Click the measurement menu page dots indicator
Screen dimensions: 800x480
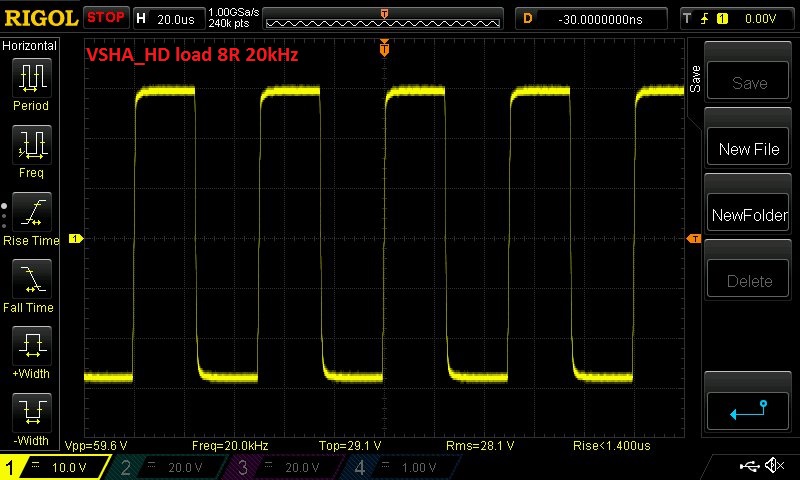(4, 216)
